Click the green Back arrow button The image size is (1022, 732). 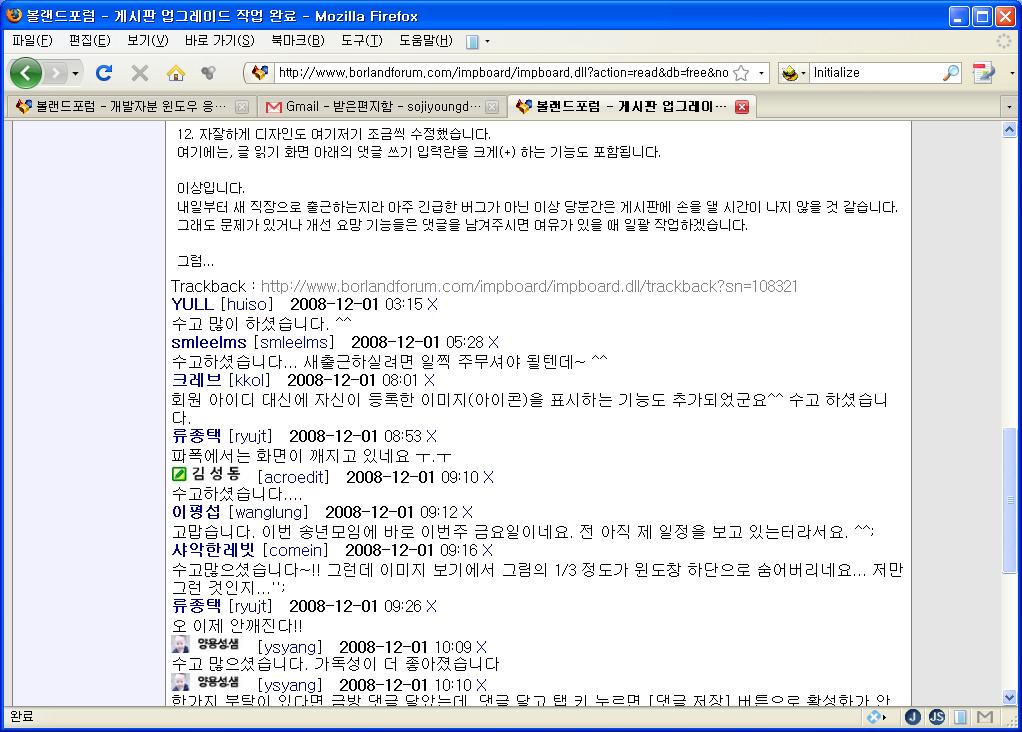pos(25,73)
